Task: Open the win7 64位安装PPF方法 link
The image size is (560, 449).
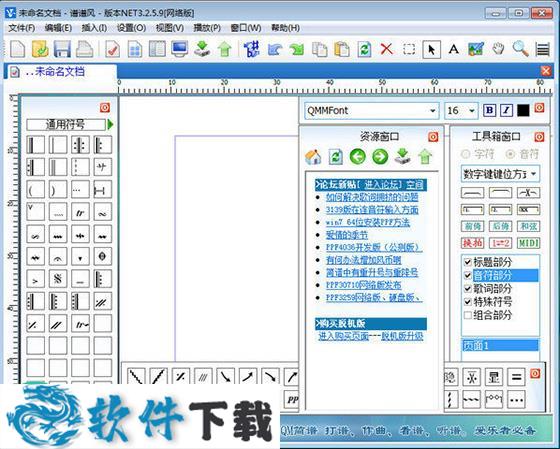Action: [x=368, y=222]
